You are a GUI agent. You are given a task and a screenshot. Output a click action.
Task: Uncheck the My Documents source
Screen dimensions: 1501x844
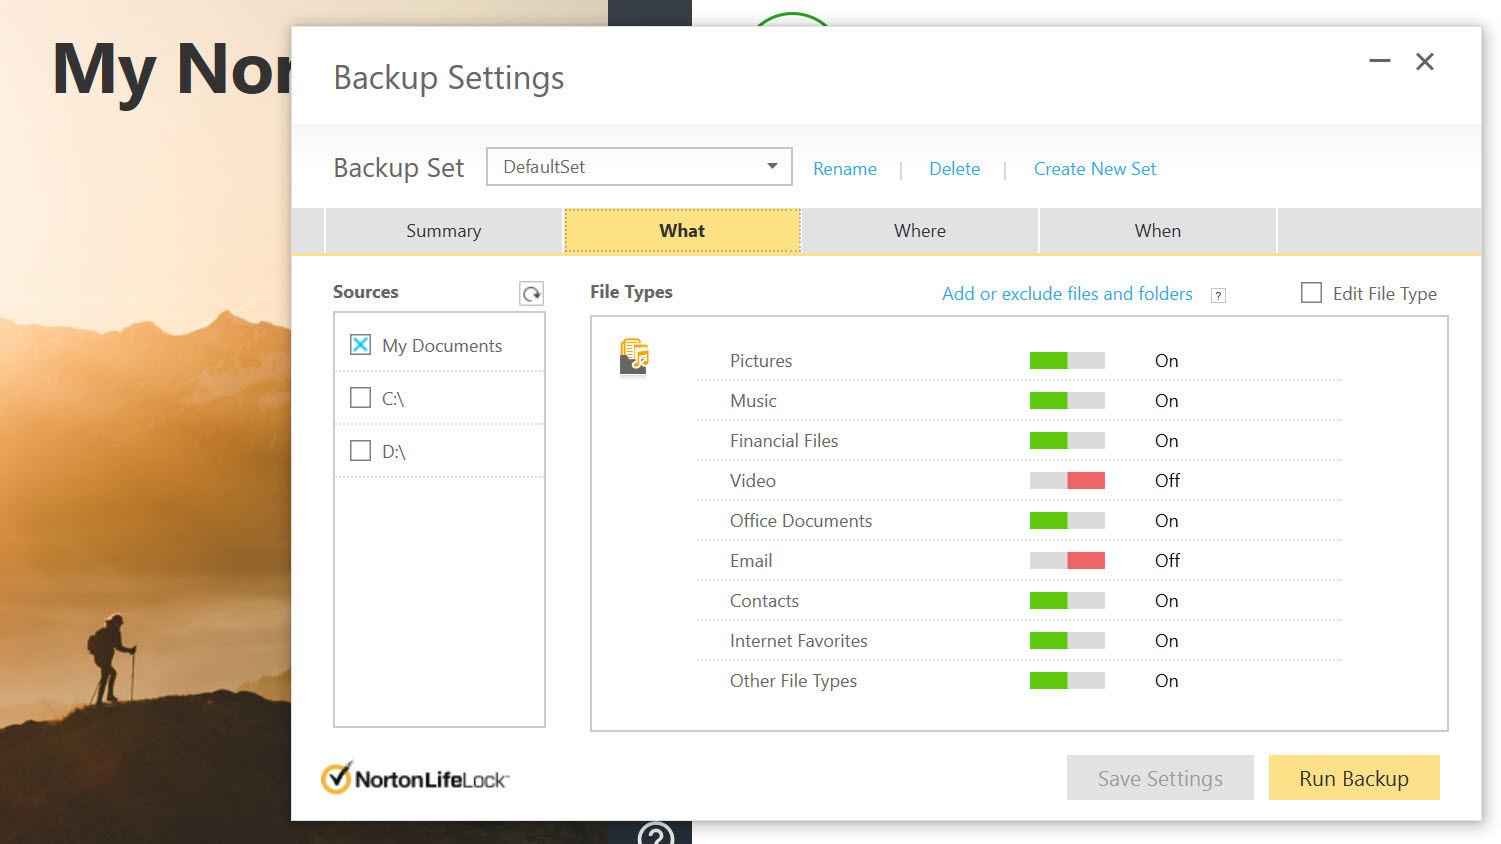pos(360,345)
